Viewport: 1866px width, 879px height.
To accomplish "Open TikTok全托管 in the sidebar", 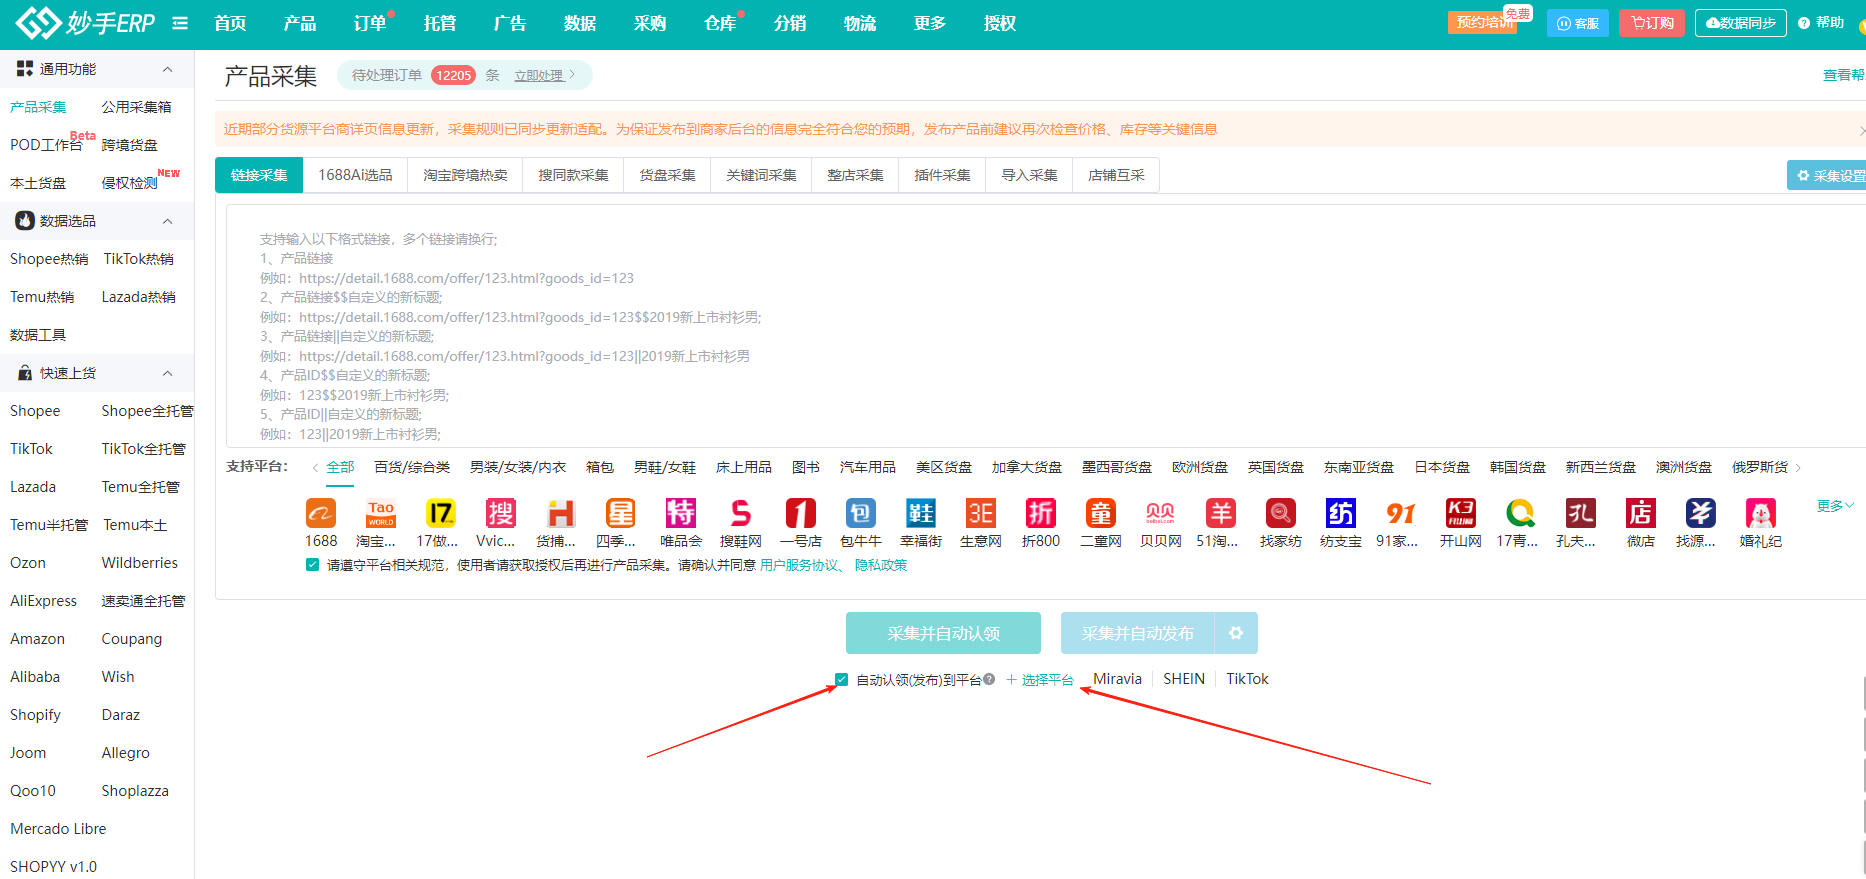I will [143, 449].
